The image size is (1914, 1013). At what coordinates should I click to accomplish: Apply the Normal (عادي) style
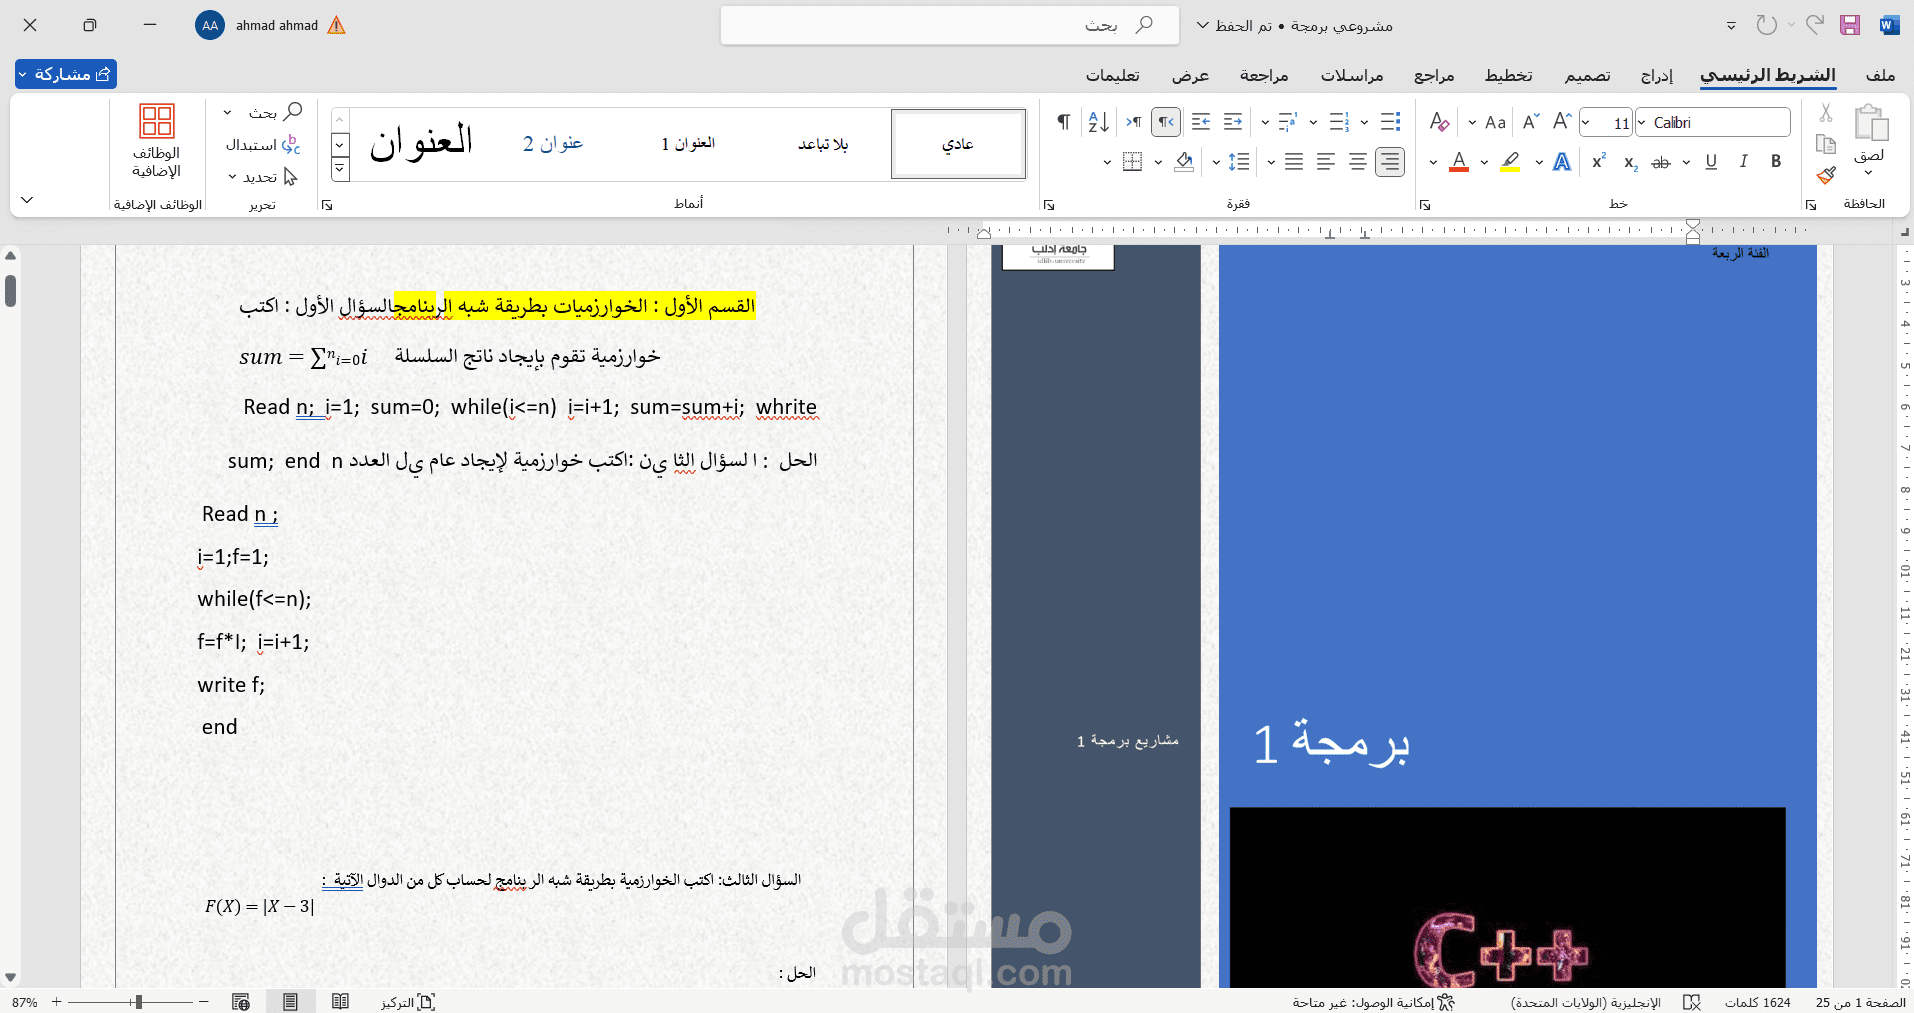coord(958,144)
